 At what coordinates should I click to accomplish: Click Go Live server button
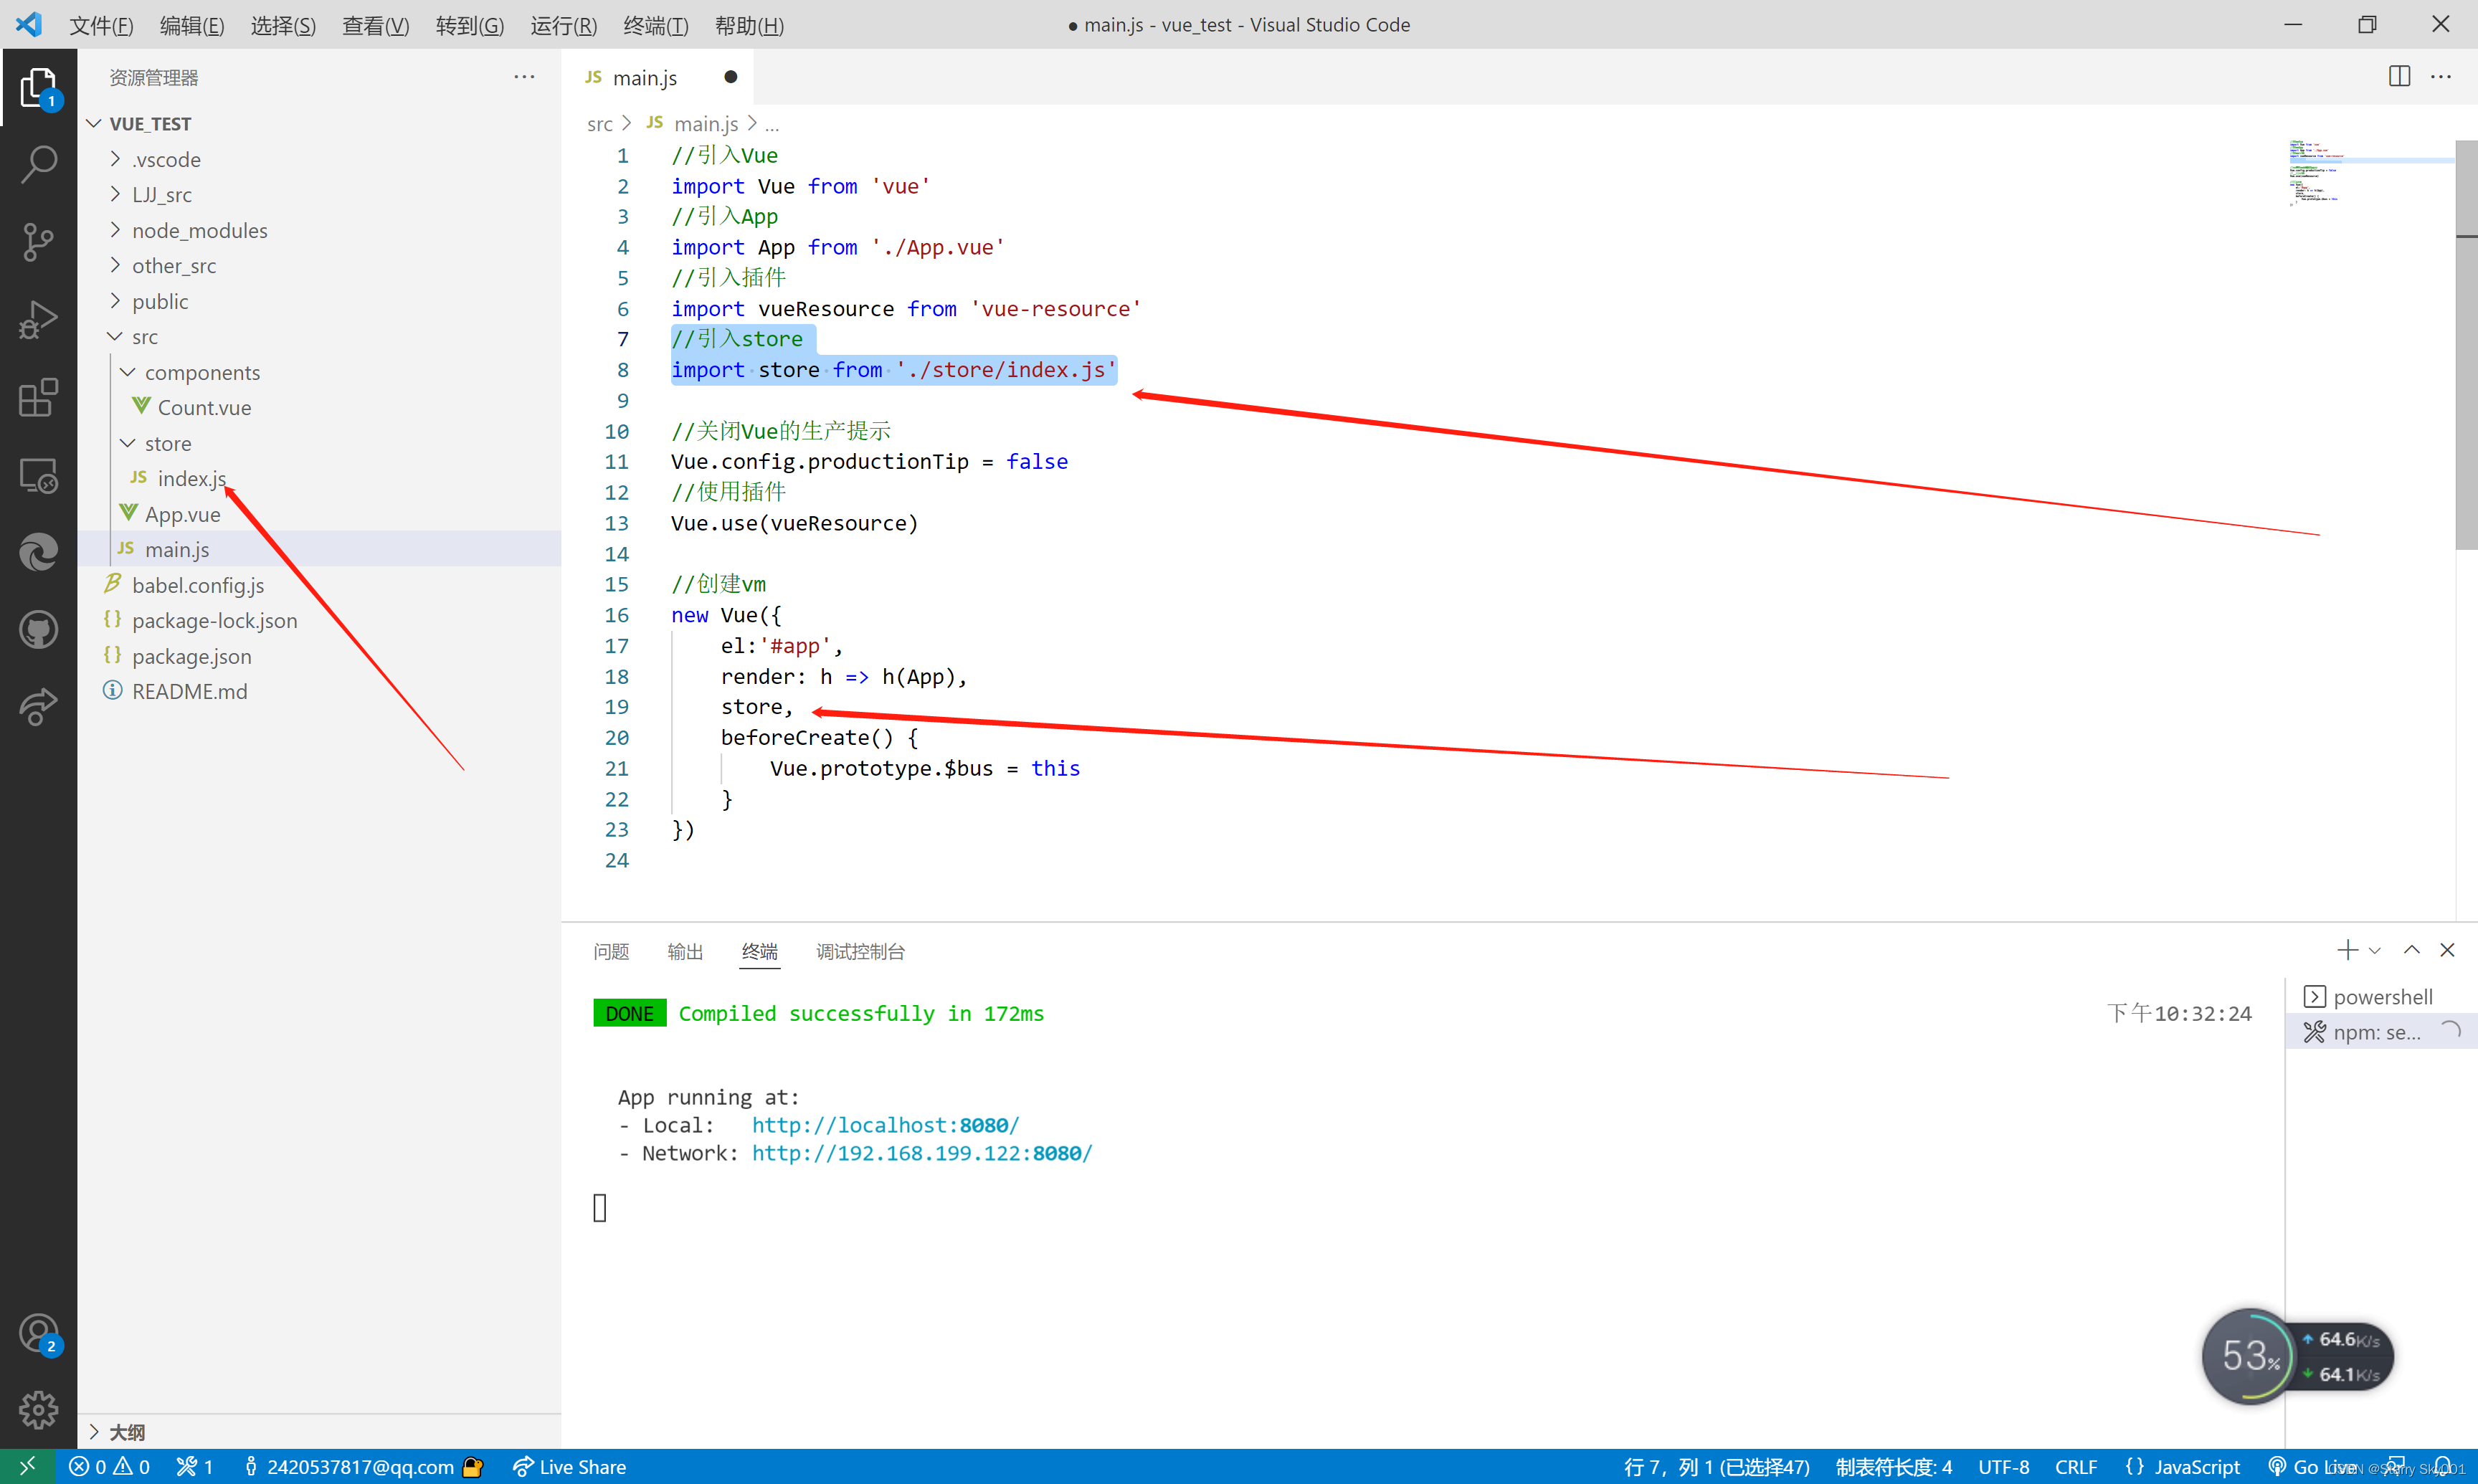click(x=2311, y=1467)
